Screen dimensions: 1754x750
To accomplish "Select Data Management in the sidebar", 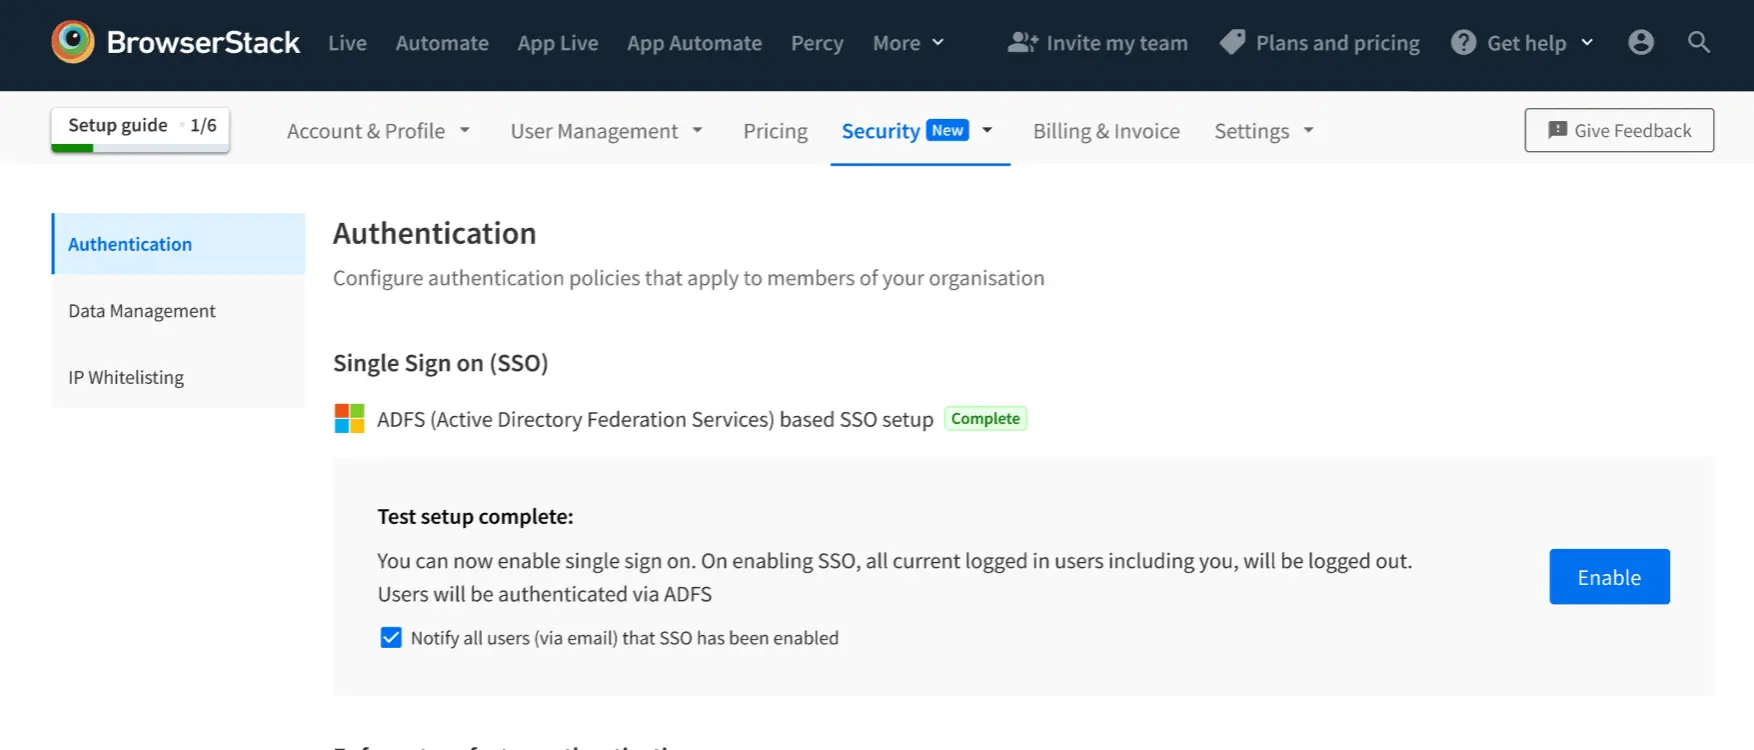I will [x=142, y=311].
